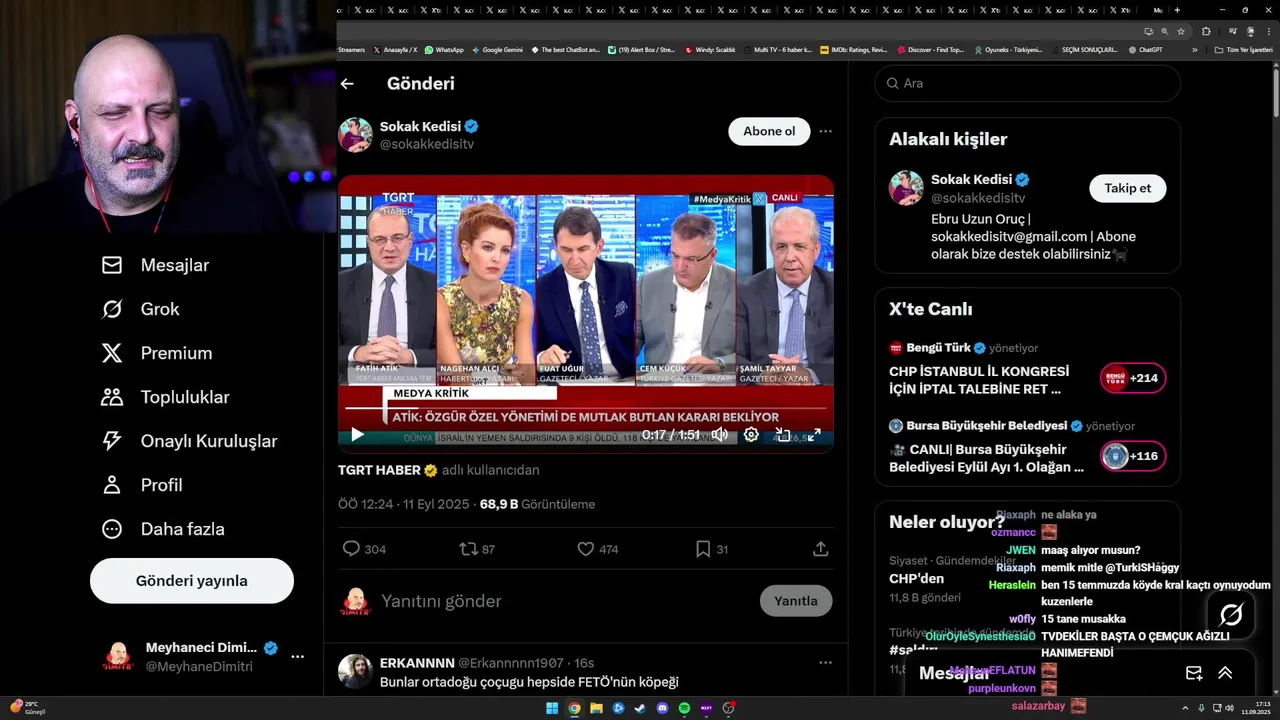Open Grok from the sidebar
This screenshot has height=720, width=1280.
click(x=141, y=309)
